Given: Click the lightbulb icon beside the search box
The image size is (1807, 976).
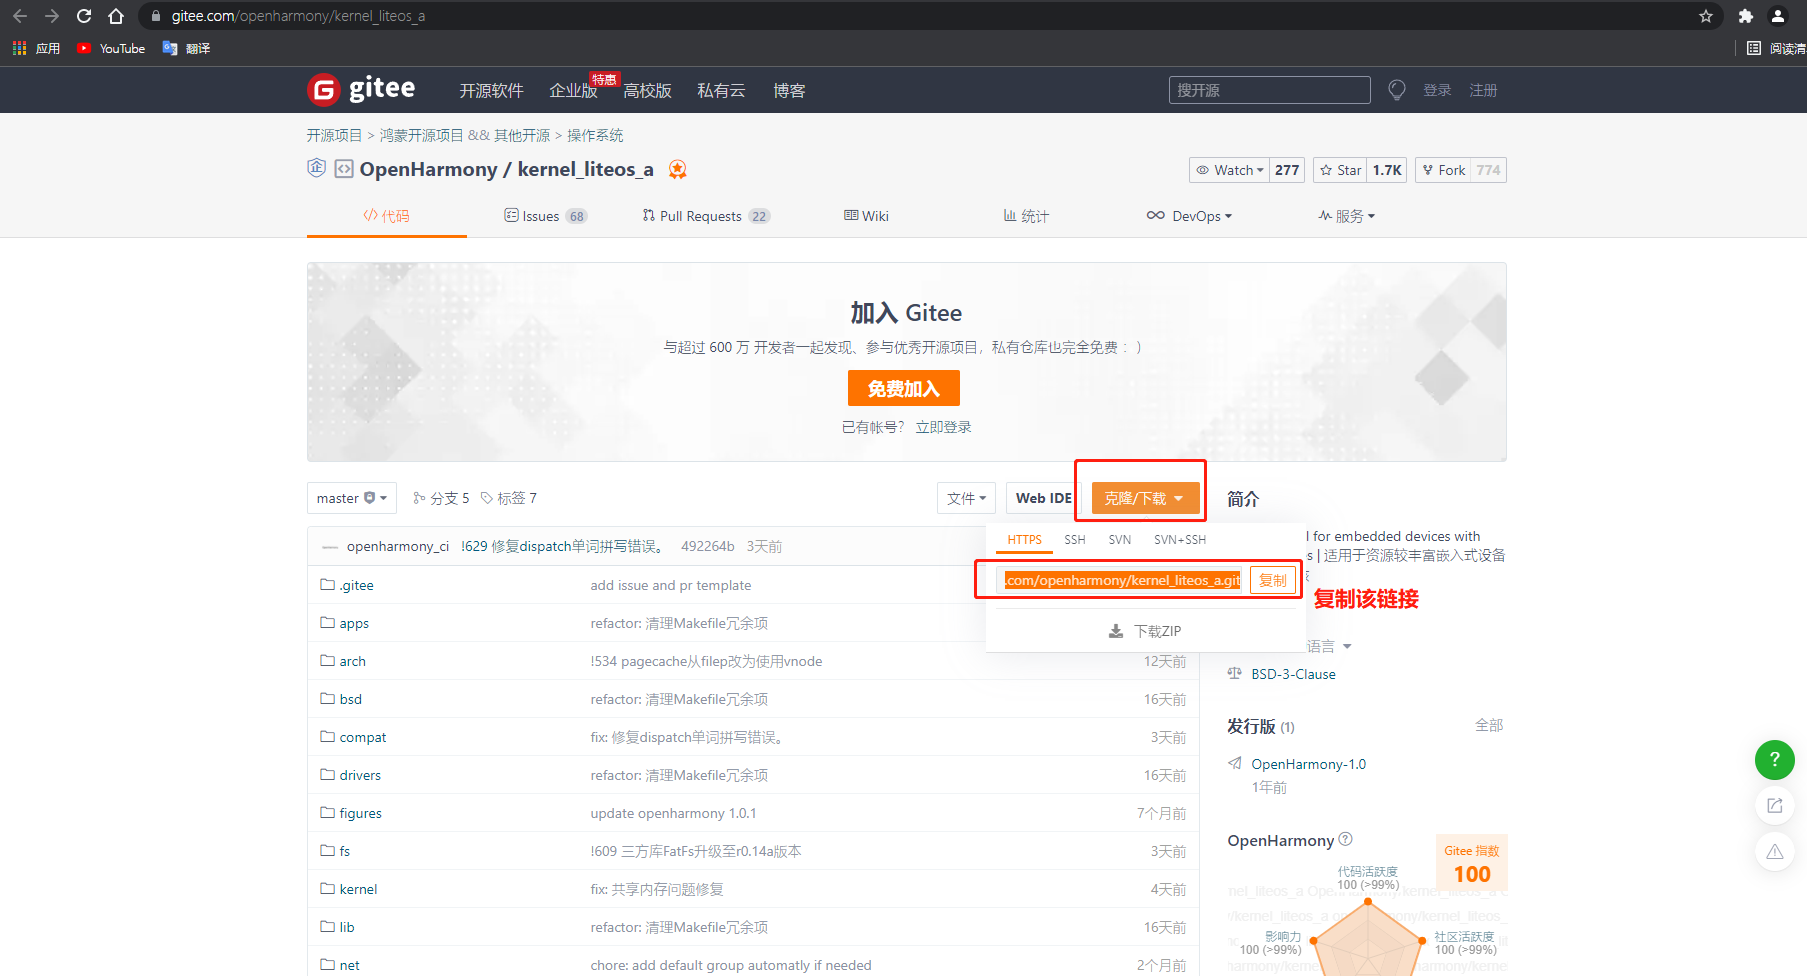Looking at the screenshot, I should [x=1397, y=90].
